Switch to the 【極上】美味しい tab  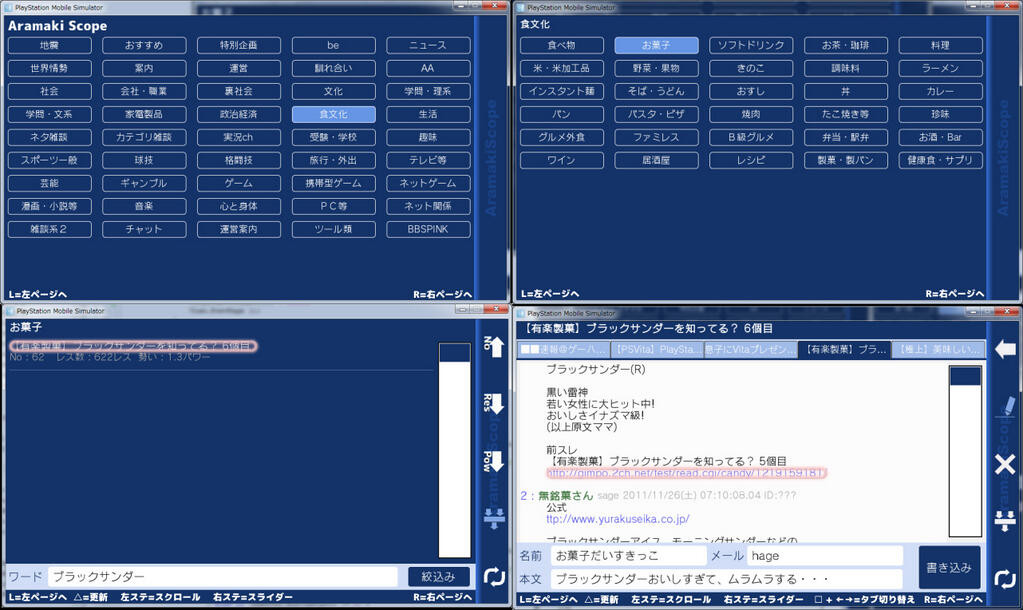tap(938, 350)
